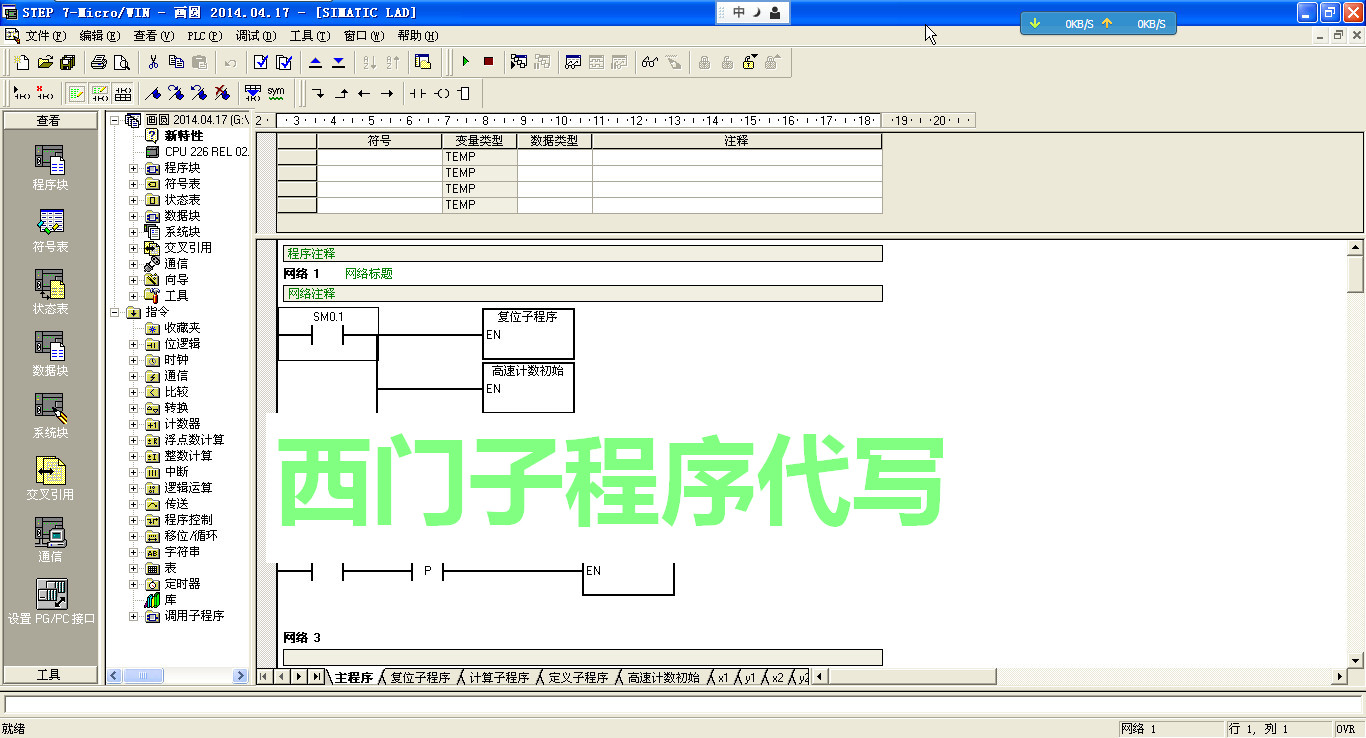
Task: Save the project using the disk icon
Action: point(67,62)
